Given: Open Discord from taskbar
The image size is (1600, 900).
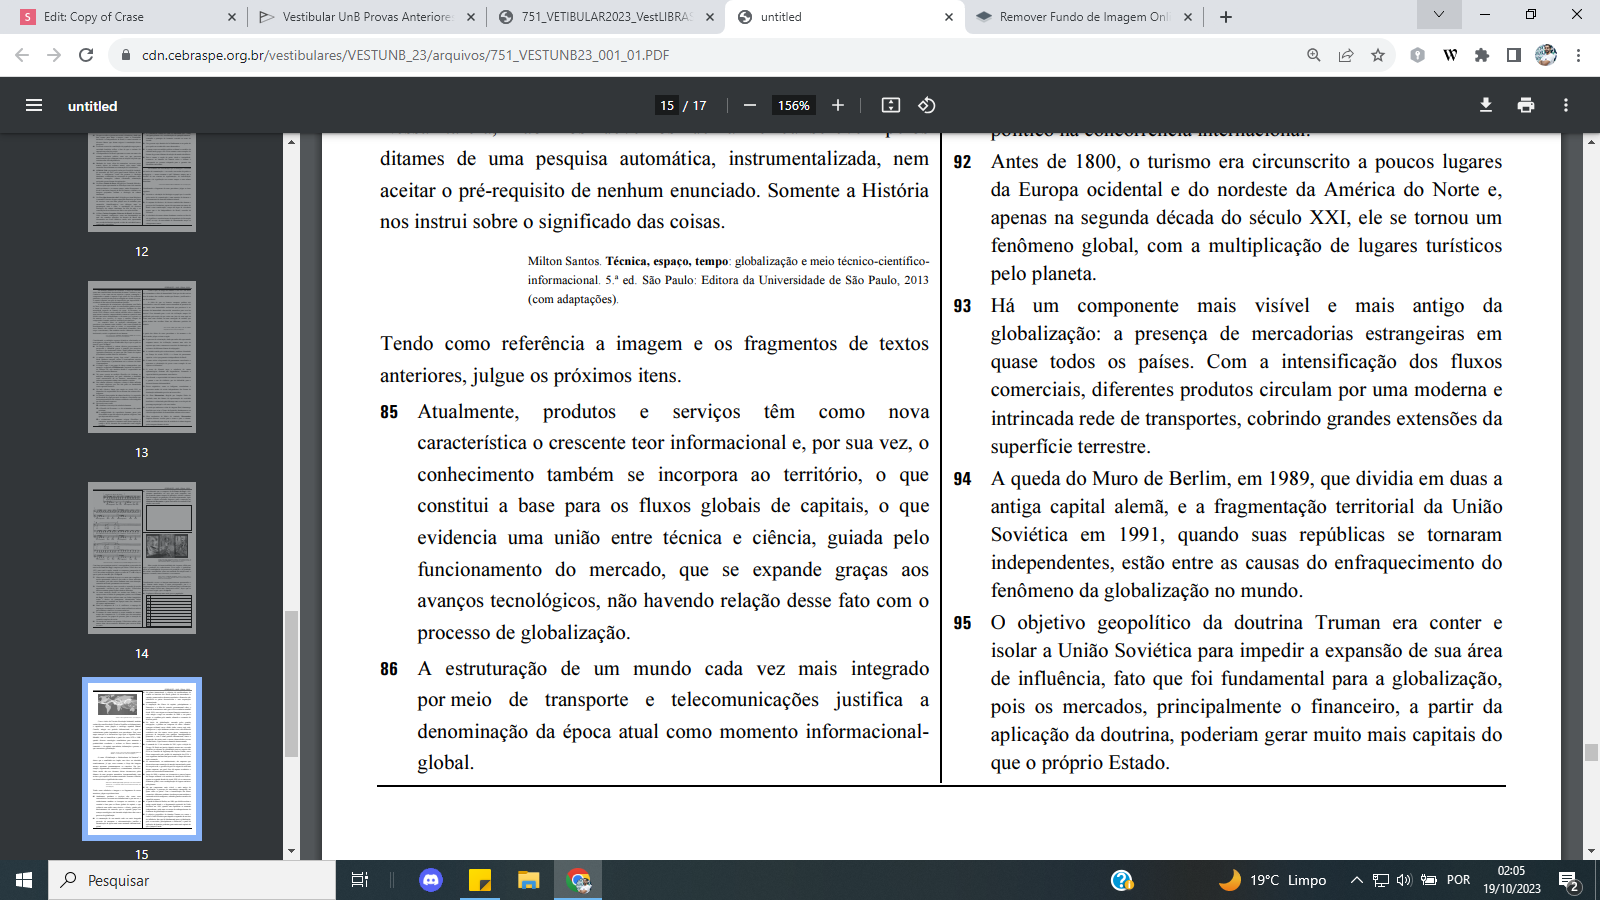Looking at the screenshot, I should click(431, 880).
